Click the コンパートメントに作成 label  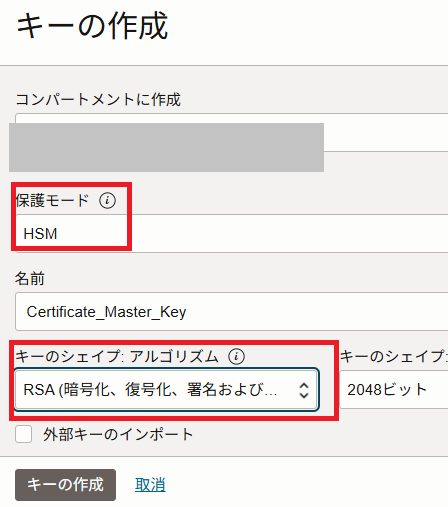[98, 99]
